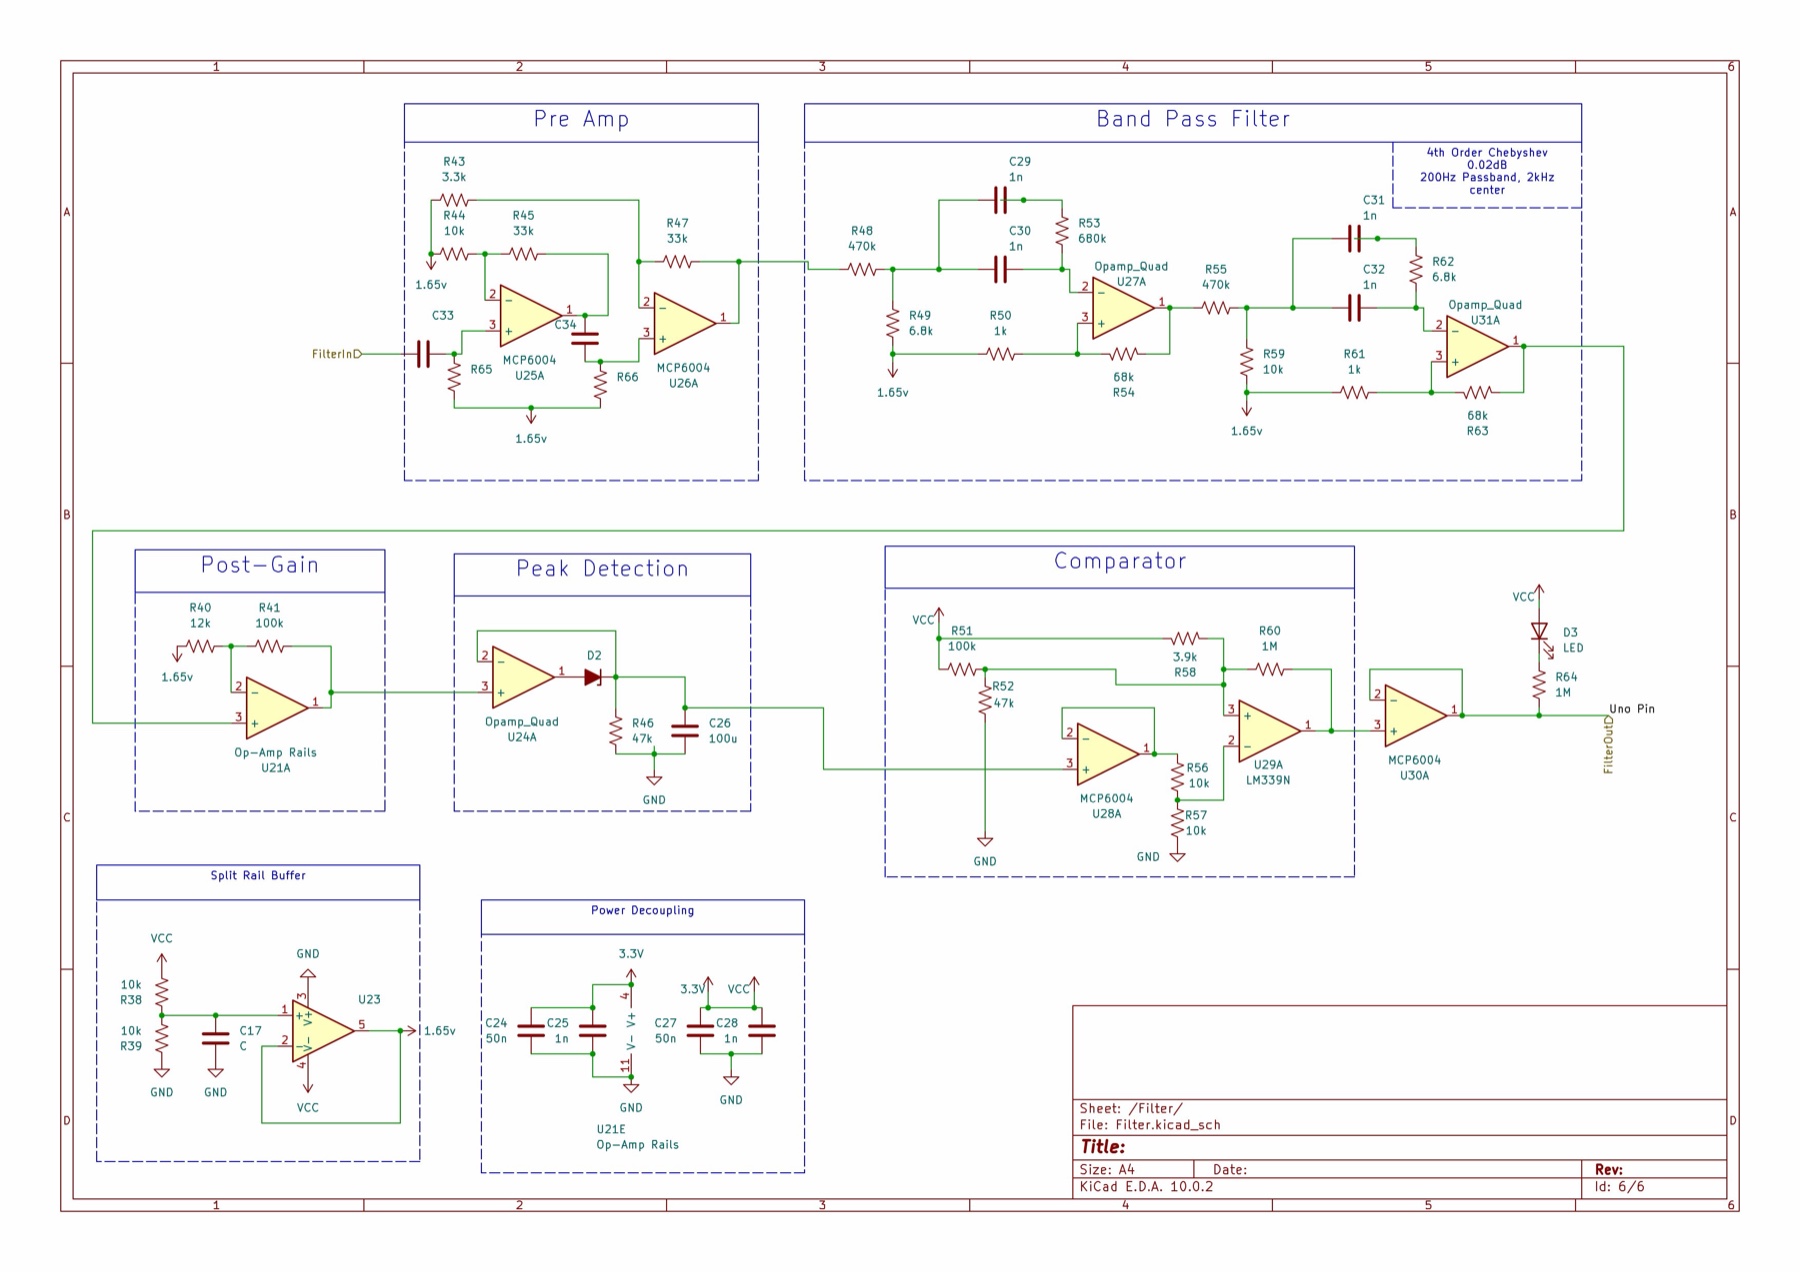This screenshot has width=1800, height=1272.
Task: Click the R58 3.9k resistor label
Action: click(x=1185, y=665)
